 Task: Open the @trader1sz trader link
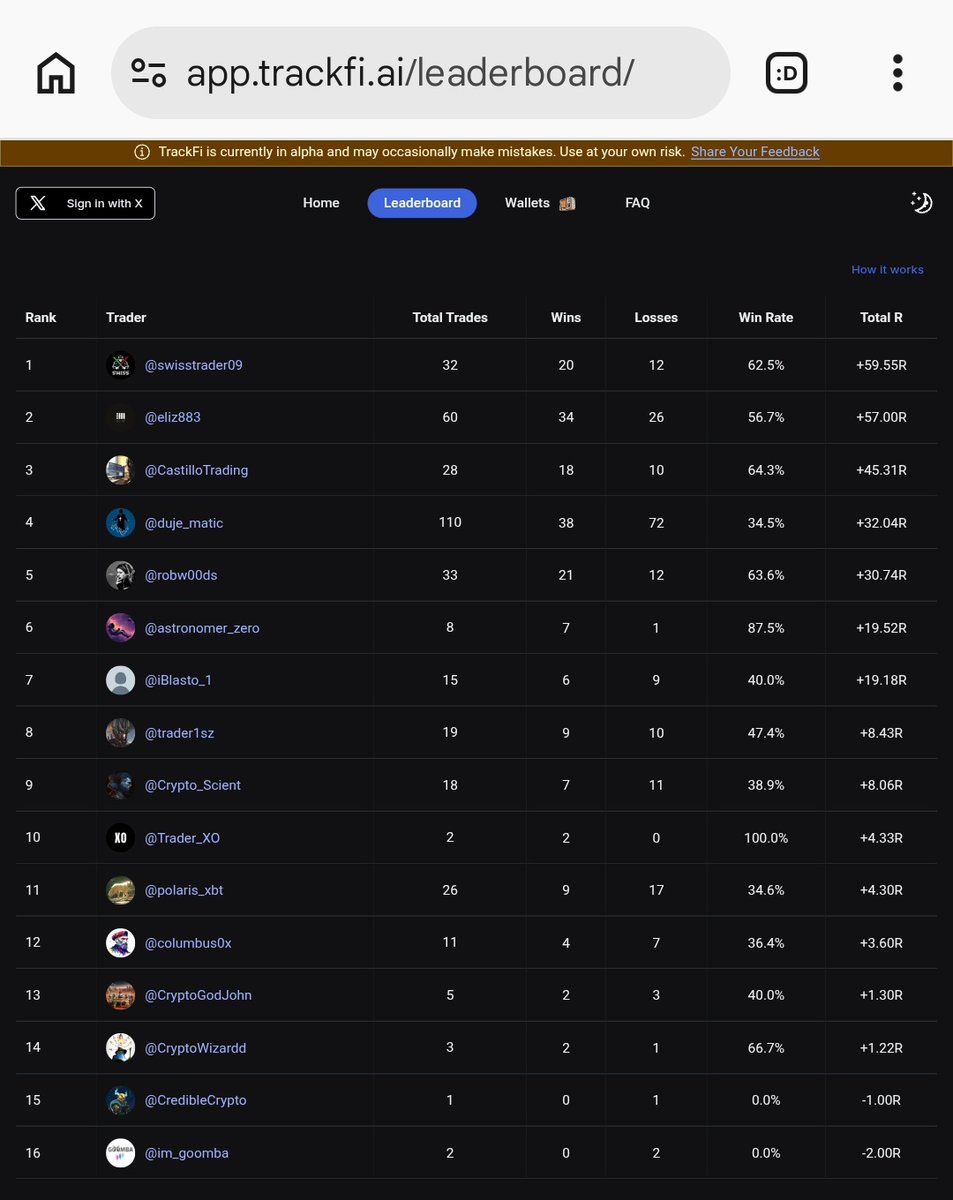pos(180,733)
